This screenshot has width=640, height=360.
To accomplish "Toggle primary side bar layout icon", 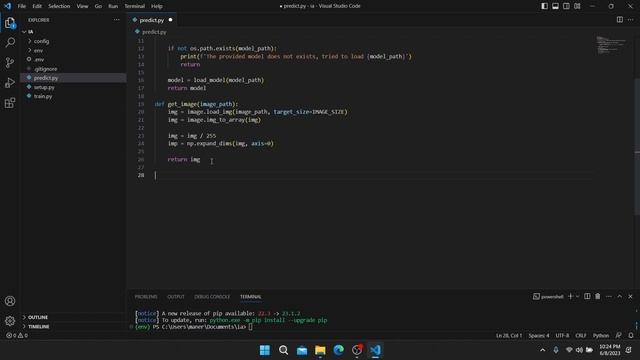I will point(544,6).
